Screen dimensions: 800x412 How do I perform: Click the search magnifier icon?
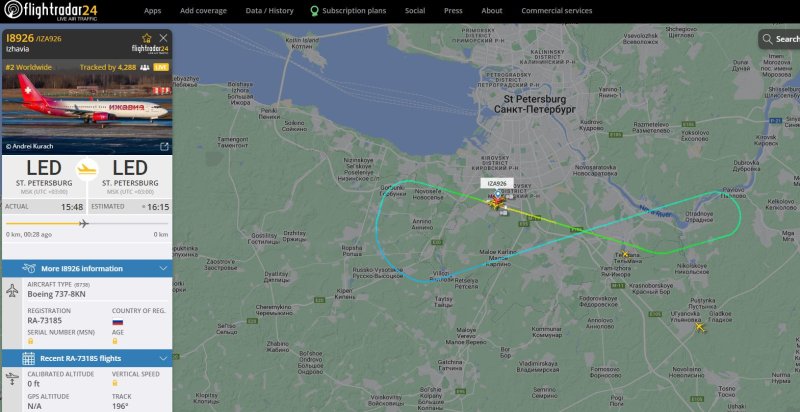coord(767,39)
